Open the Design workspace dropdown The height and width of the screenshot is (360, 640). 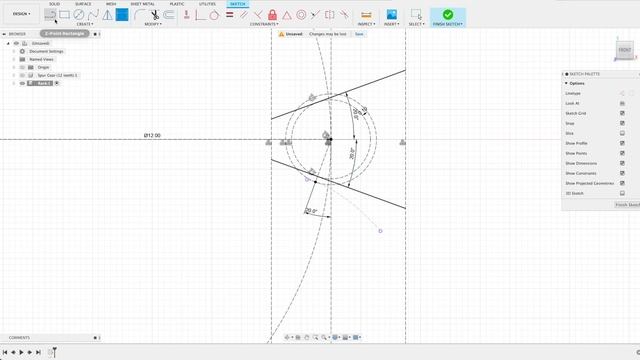(21, 14)
